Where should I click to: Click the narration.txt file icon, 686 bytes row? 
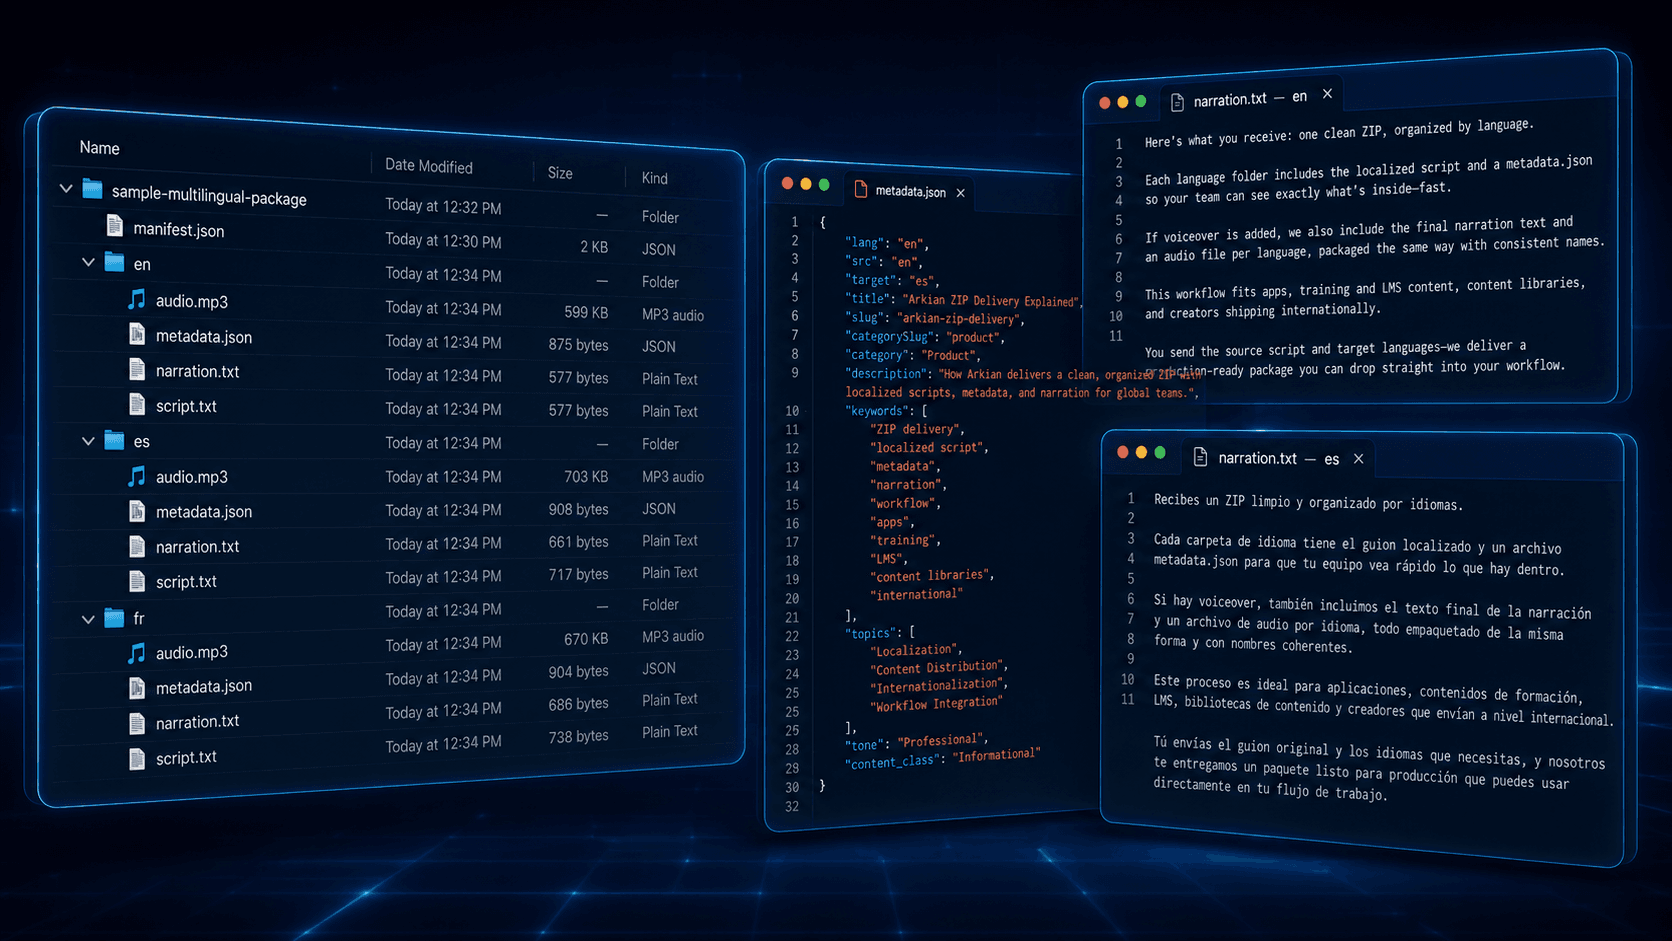pyautogui.click(x=137, y=723)
